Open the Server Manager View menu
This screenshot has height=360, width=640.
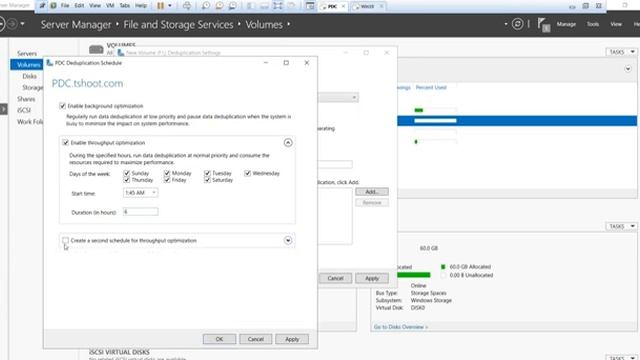pos(616,24)
